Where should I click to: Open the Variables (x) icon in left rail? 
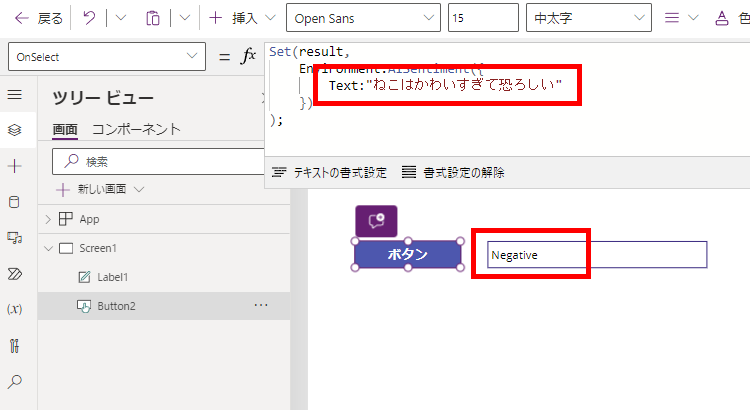point(14,309)
